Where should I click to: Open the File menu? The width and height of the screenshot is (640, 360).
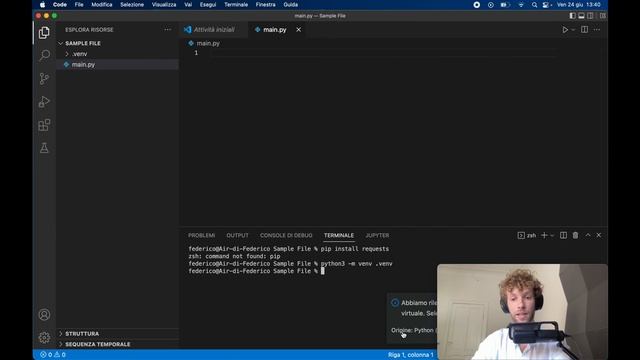[79, 5]
